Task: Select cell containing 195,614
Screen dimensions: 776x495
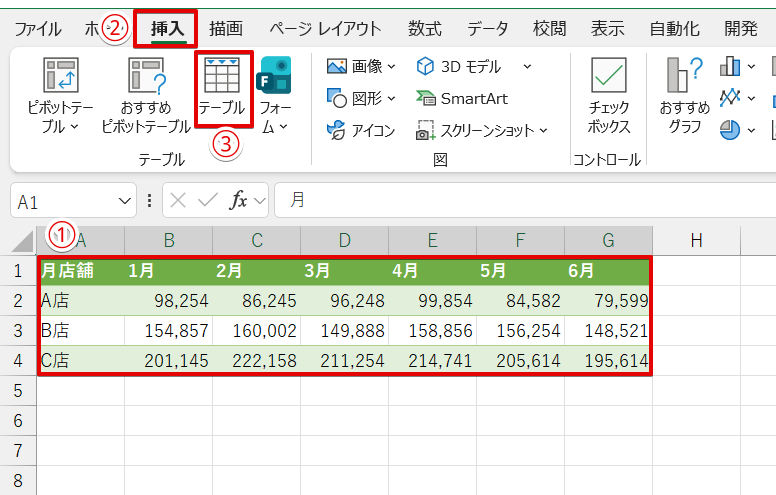Action: tap(608, 360)
